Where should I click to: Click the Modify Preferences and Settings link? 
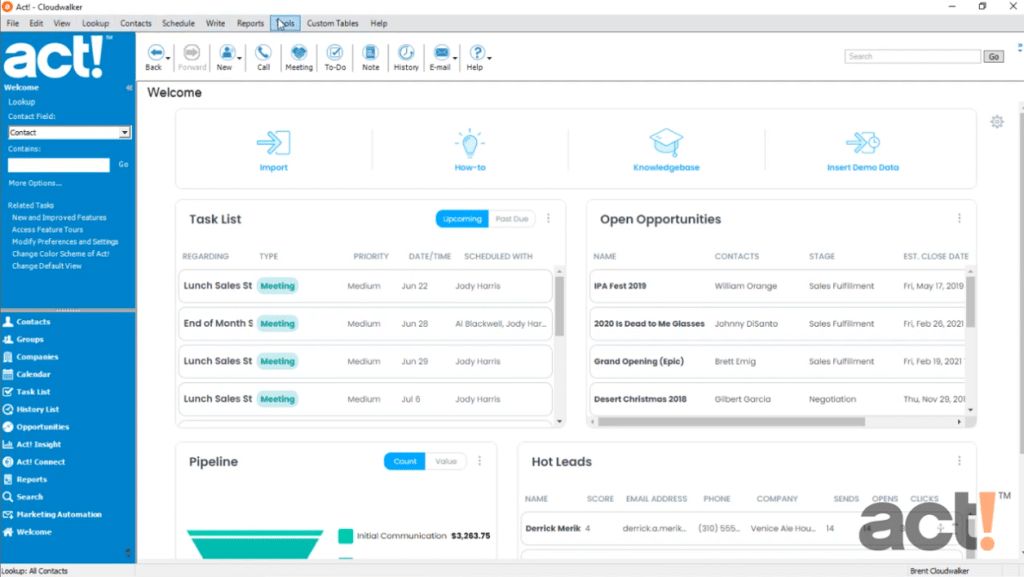tap(65, 242)
